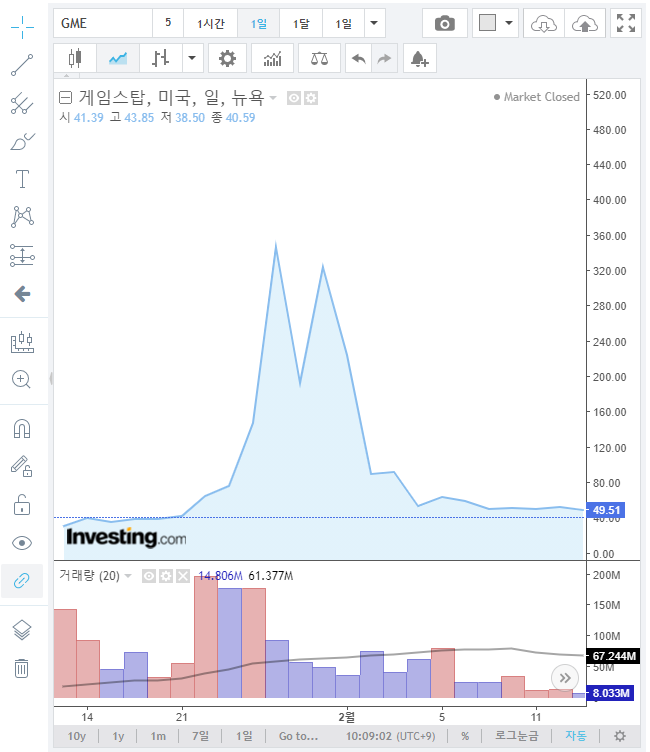Screen dimensions: 650x752
Task: Jump to latest bar double-arrow button
Action: 565,678
